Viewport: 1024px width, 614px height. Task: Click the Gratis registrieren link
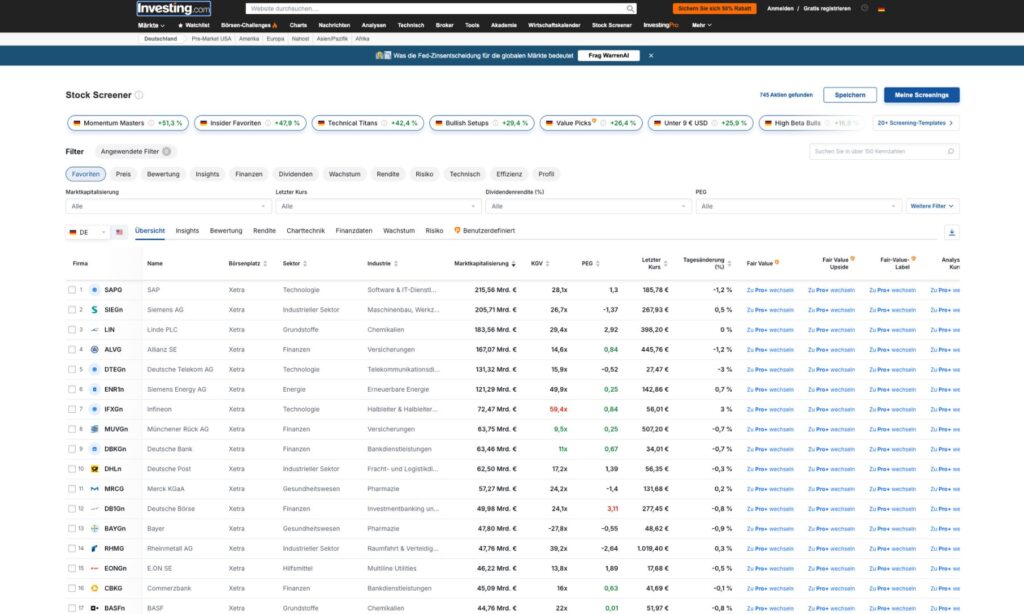(x=827, y=8)
